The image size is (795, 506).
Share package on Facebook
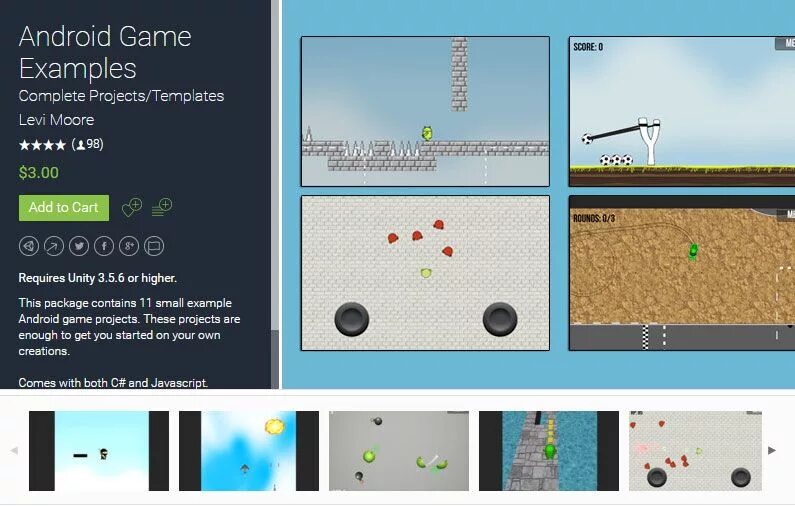tap(104, 246)
